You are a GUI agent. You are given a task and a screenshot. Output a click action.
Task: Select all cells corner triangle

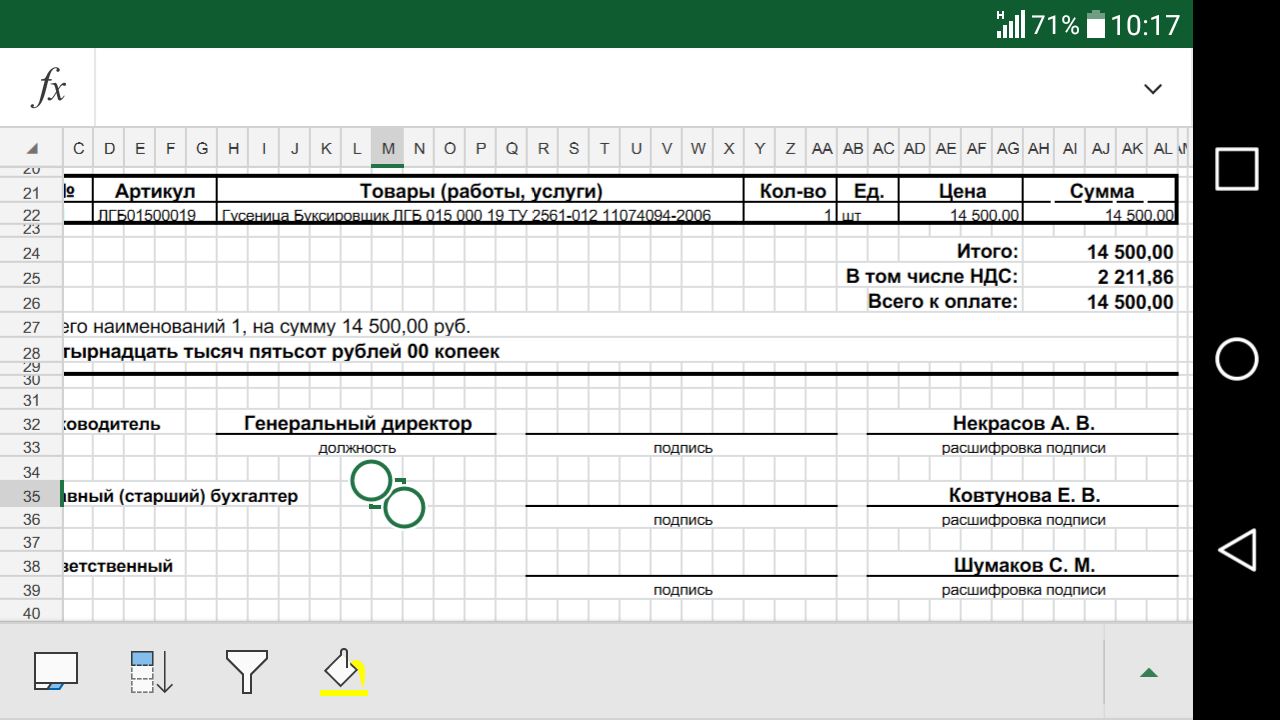pyautogui.click(x=31, y=148)
